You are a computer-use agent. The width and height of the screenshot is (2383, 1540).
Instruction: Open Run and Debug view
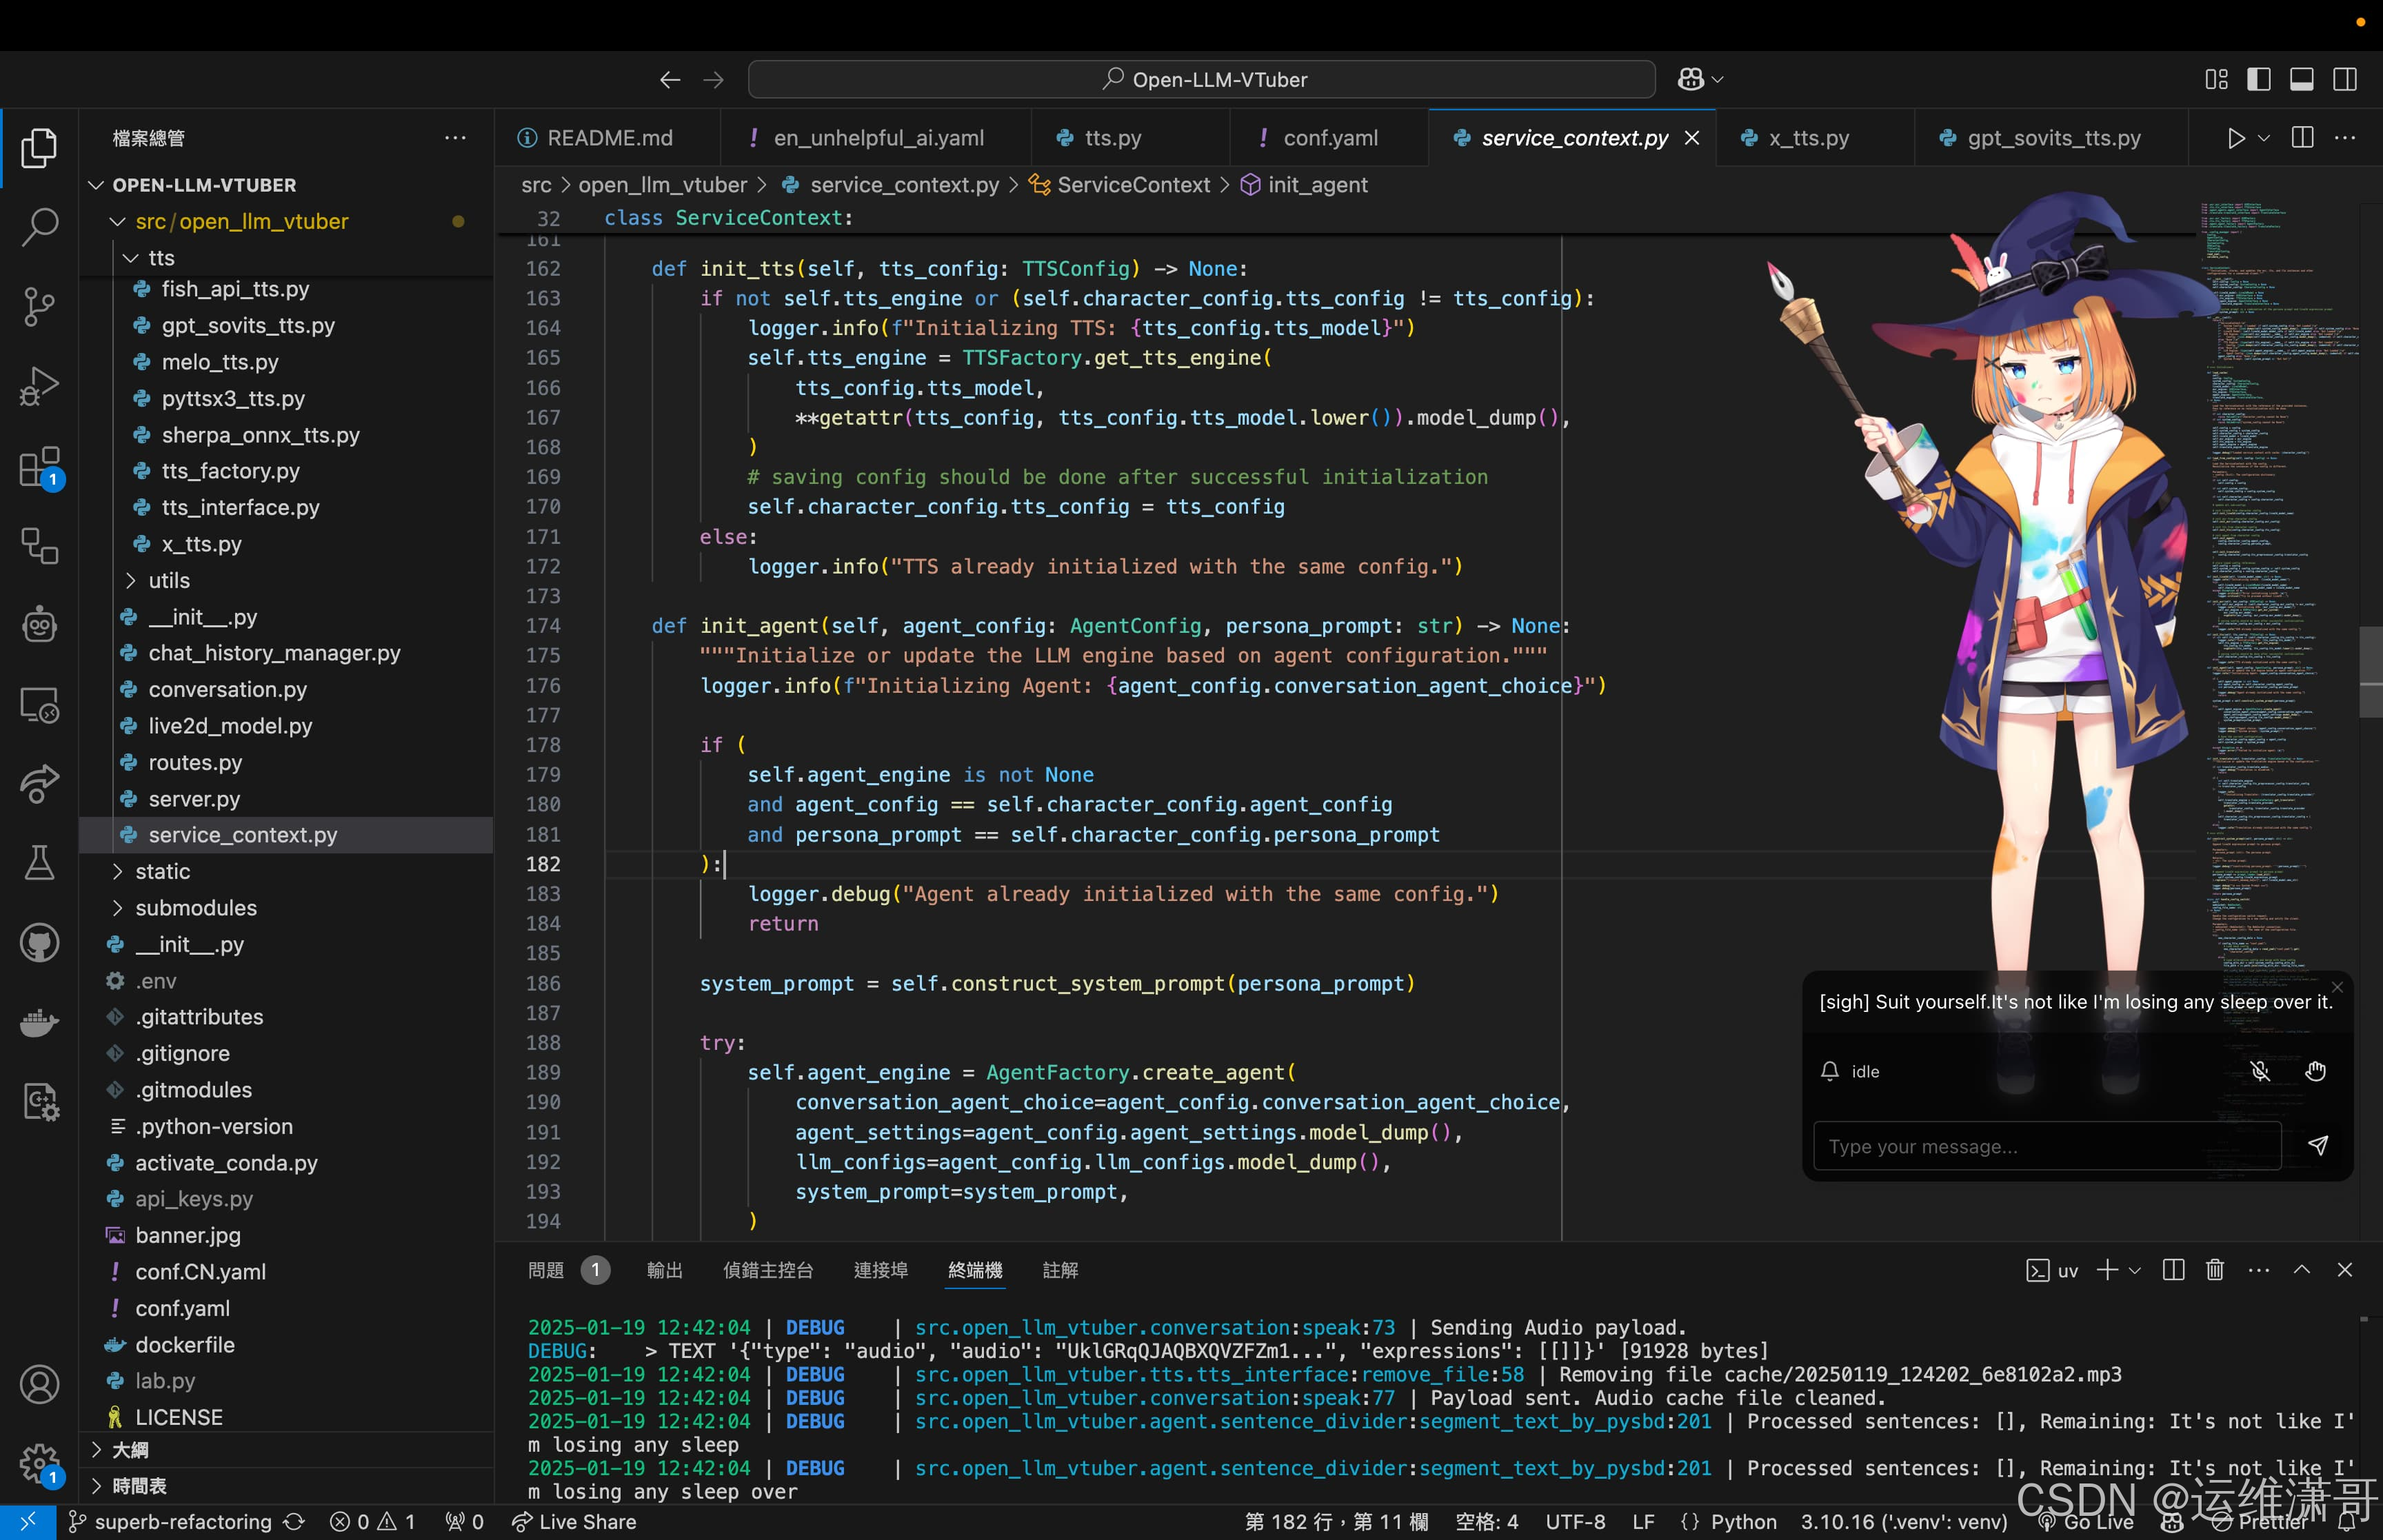39,386
